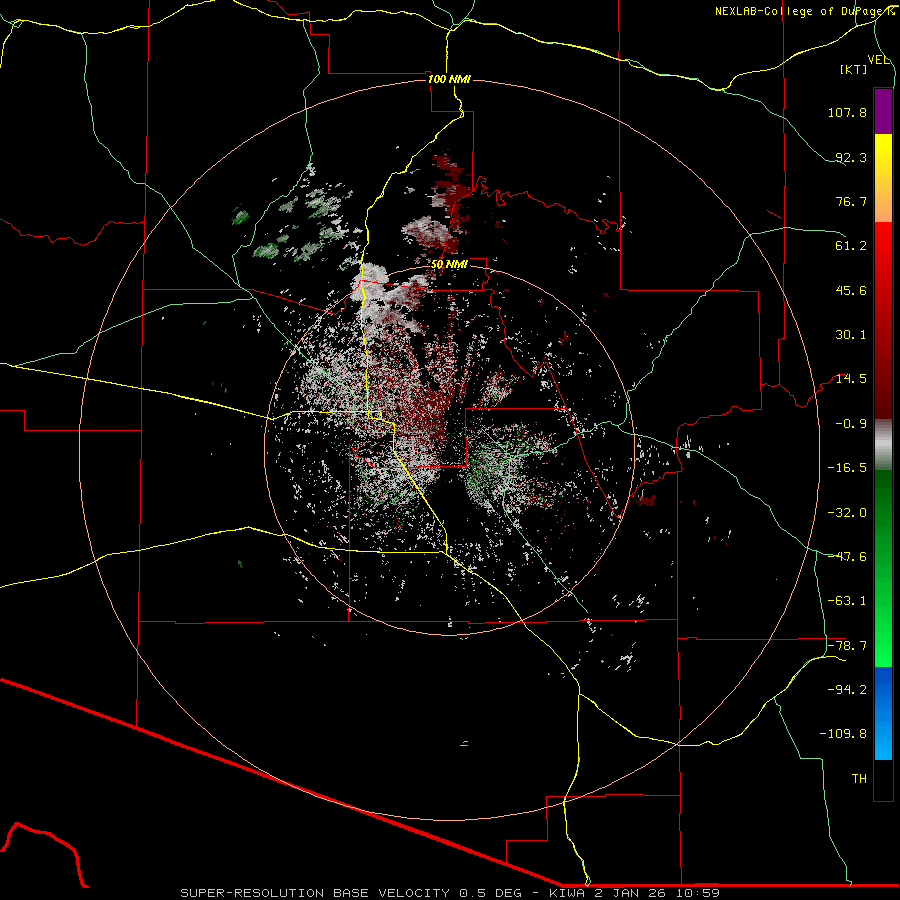Viewport: 900px width, 900px height.
Task: Click the 107.8 legend value
Action: pos(847,112)
